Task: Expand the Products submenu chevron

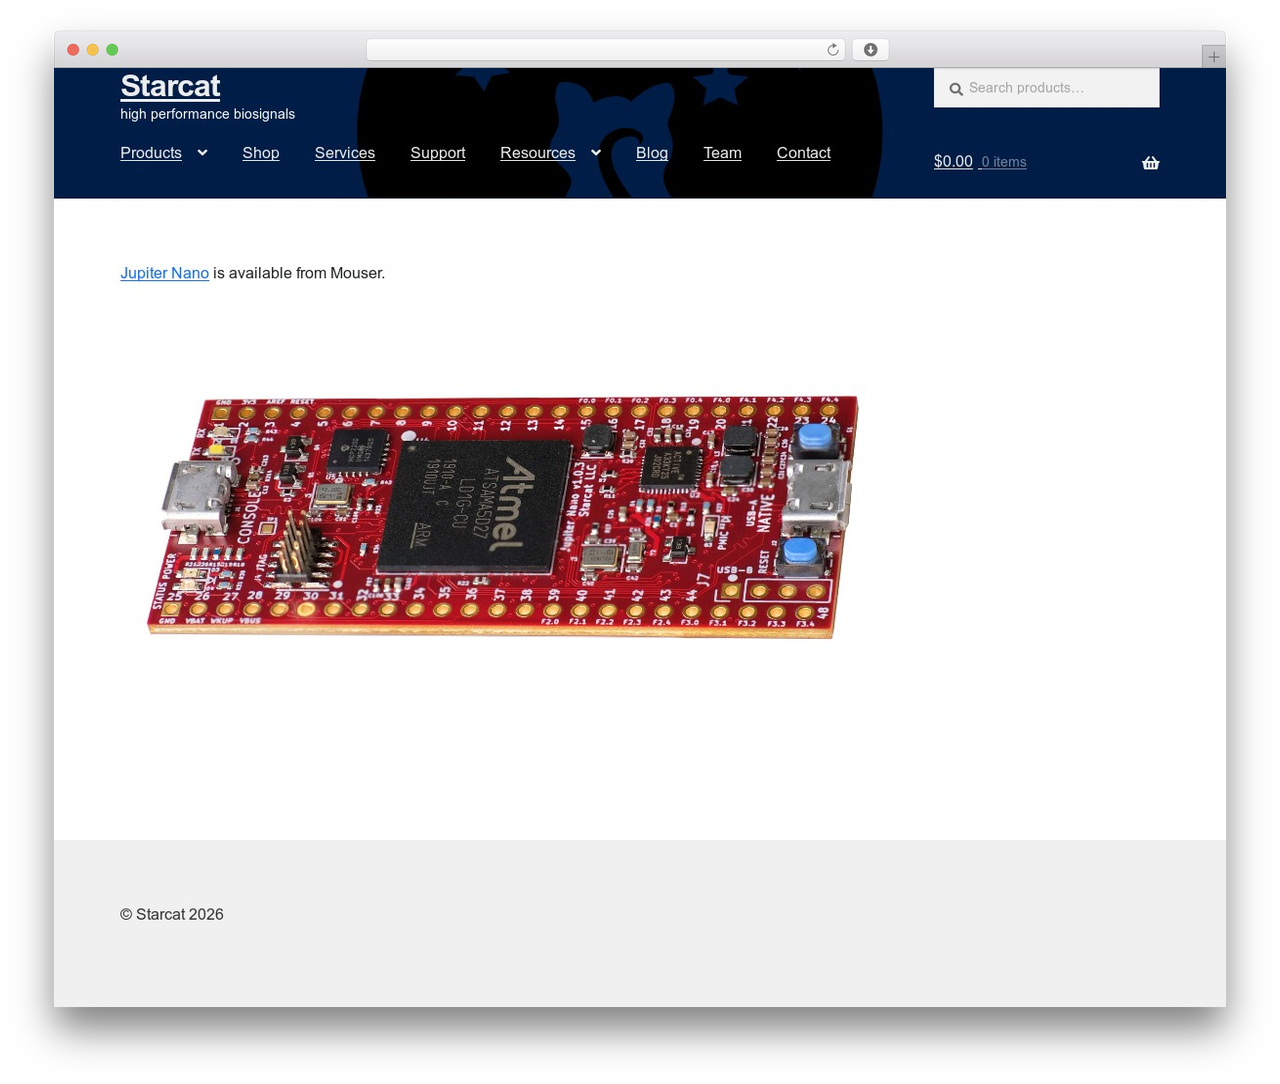Action: coord(202,152)
